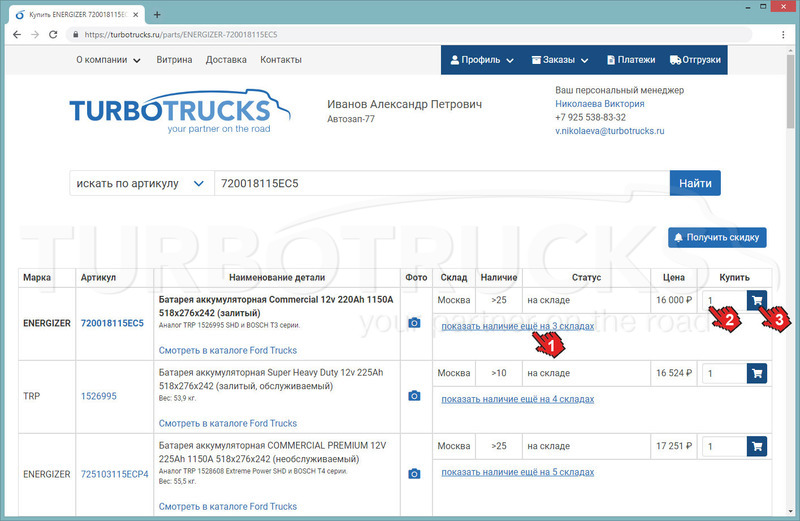Click quantity field for 16 000 ₽ item
800x521 pixels.
724,300
